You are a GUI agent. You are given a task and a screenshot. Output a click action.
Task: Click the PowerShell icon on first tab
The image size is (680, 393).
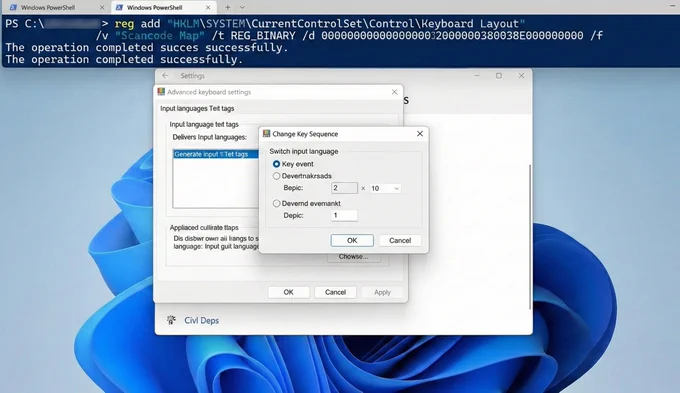tap(13, 7)
